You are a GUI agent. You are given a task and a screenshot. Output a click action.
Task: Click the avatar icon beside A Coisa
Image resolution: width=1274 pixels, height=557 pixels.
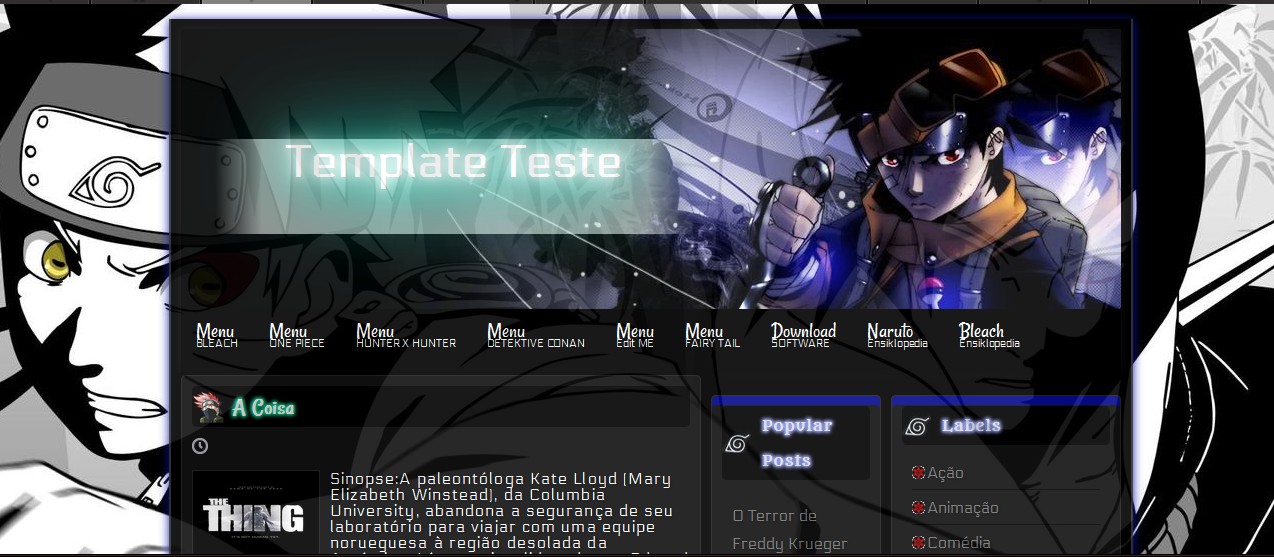(208, 408)
